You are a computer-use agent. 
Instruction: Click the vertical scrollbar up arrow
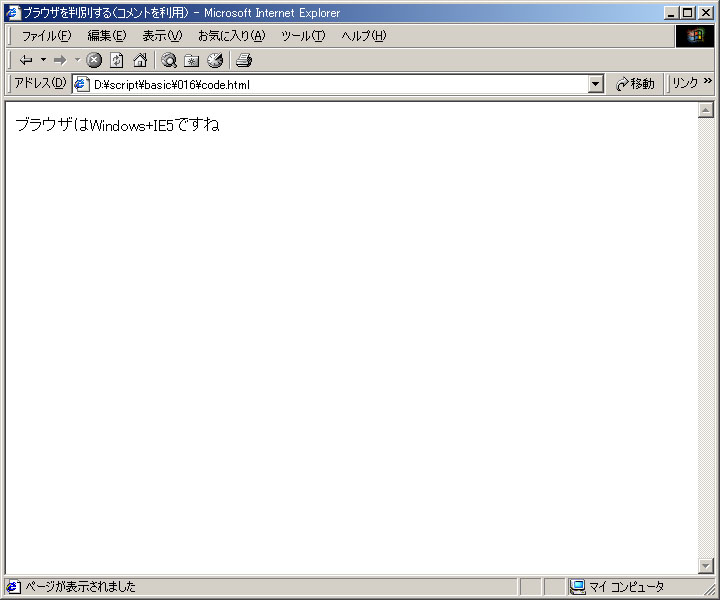705,110
